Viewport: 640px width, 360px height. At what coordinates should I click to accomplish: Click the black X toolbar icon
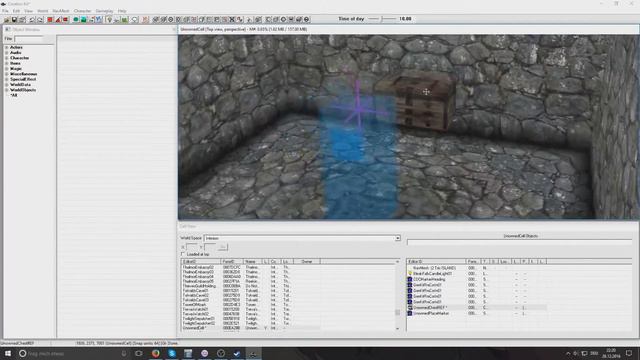[232, 19]
